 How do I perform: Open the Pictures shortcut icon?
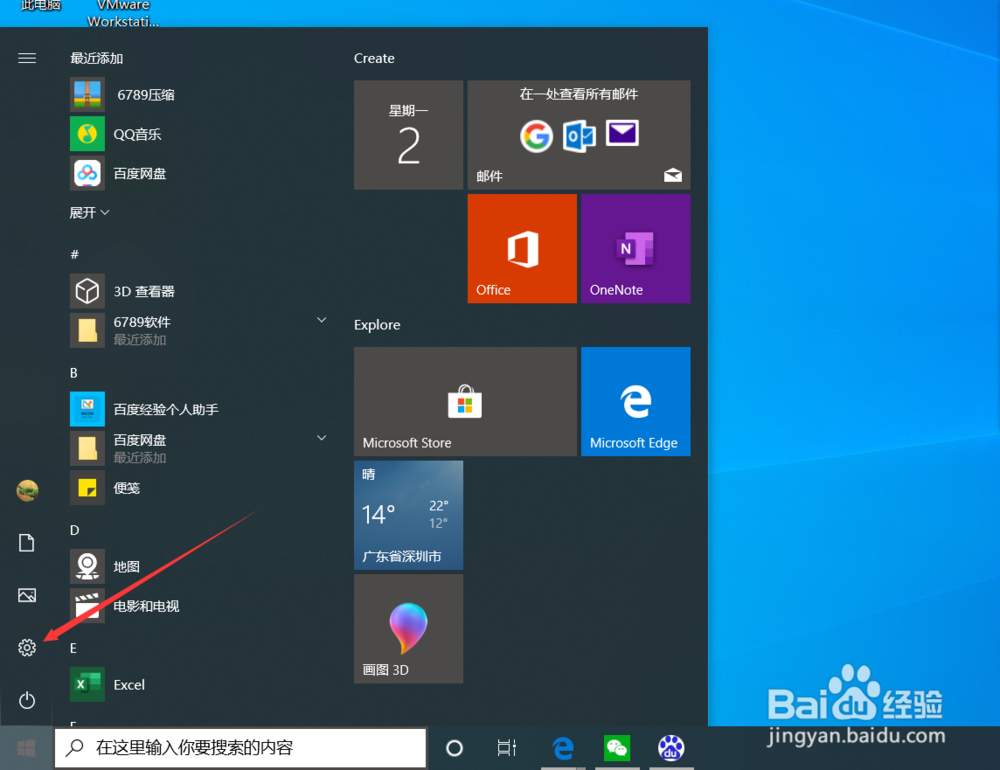(27, 595)
